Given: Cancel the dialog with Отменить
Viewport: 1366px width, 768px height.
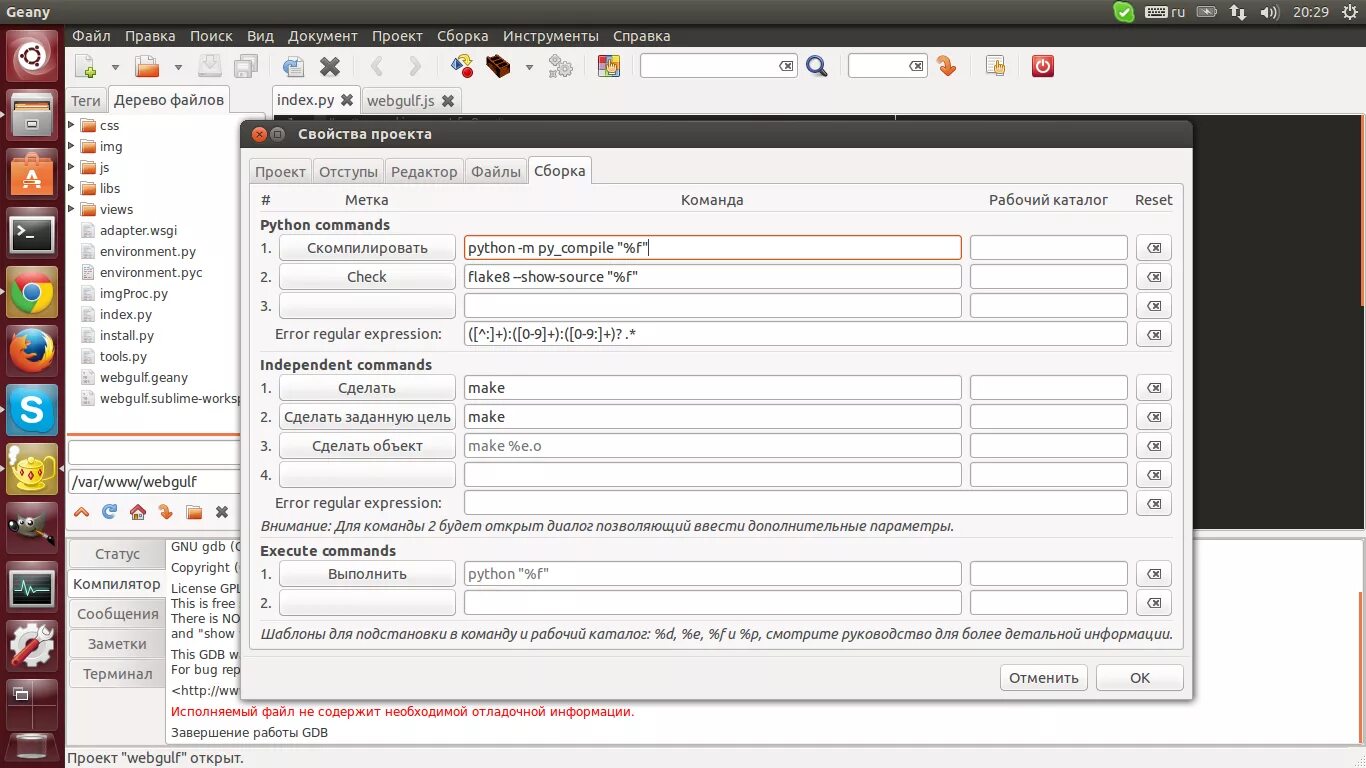Looking at the screenshot, I should (1044, 678).
